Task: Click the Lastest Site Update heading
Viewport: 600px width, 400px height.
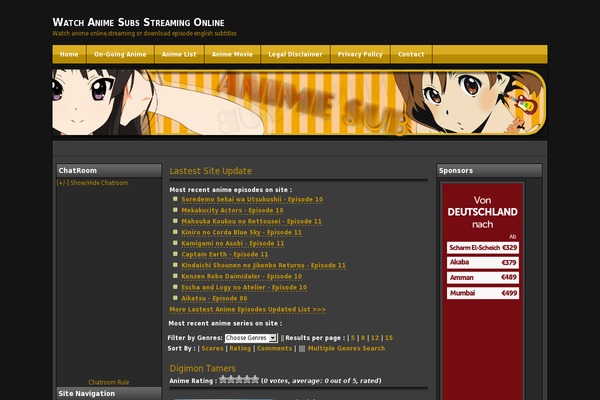Action: pyautogui.click(x=211, y=171)
